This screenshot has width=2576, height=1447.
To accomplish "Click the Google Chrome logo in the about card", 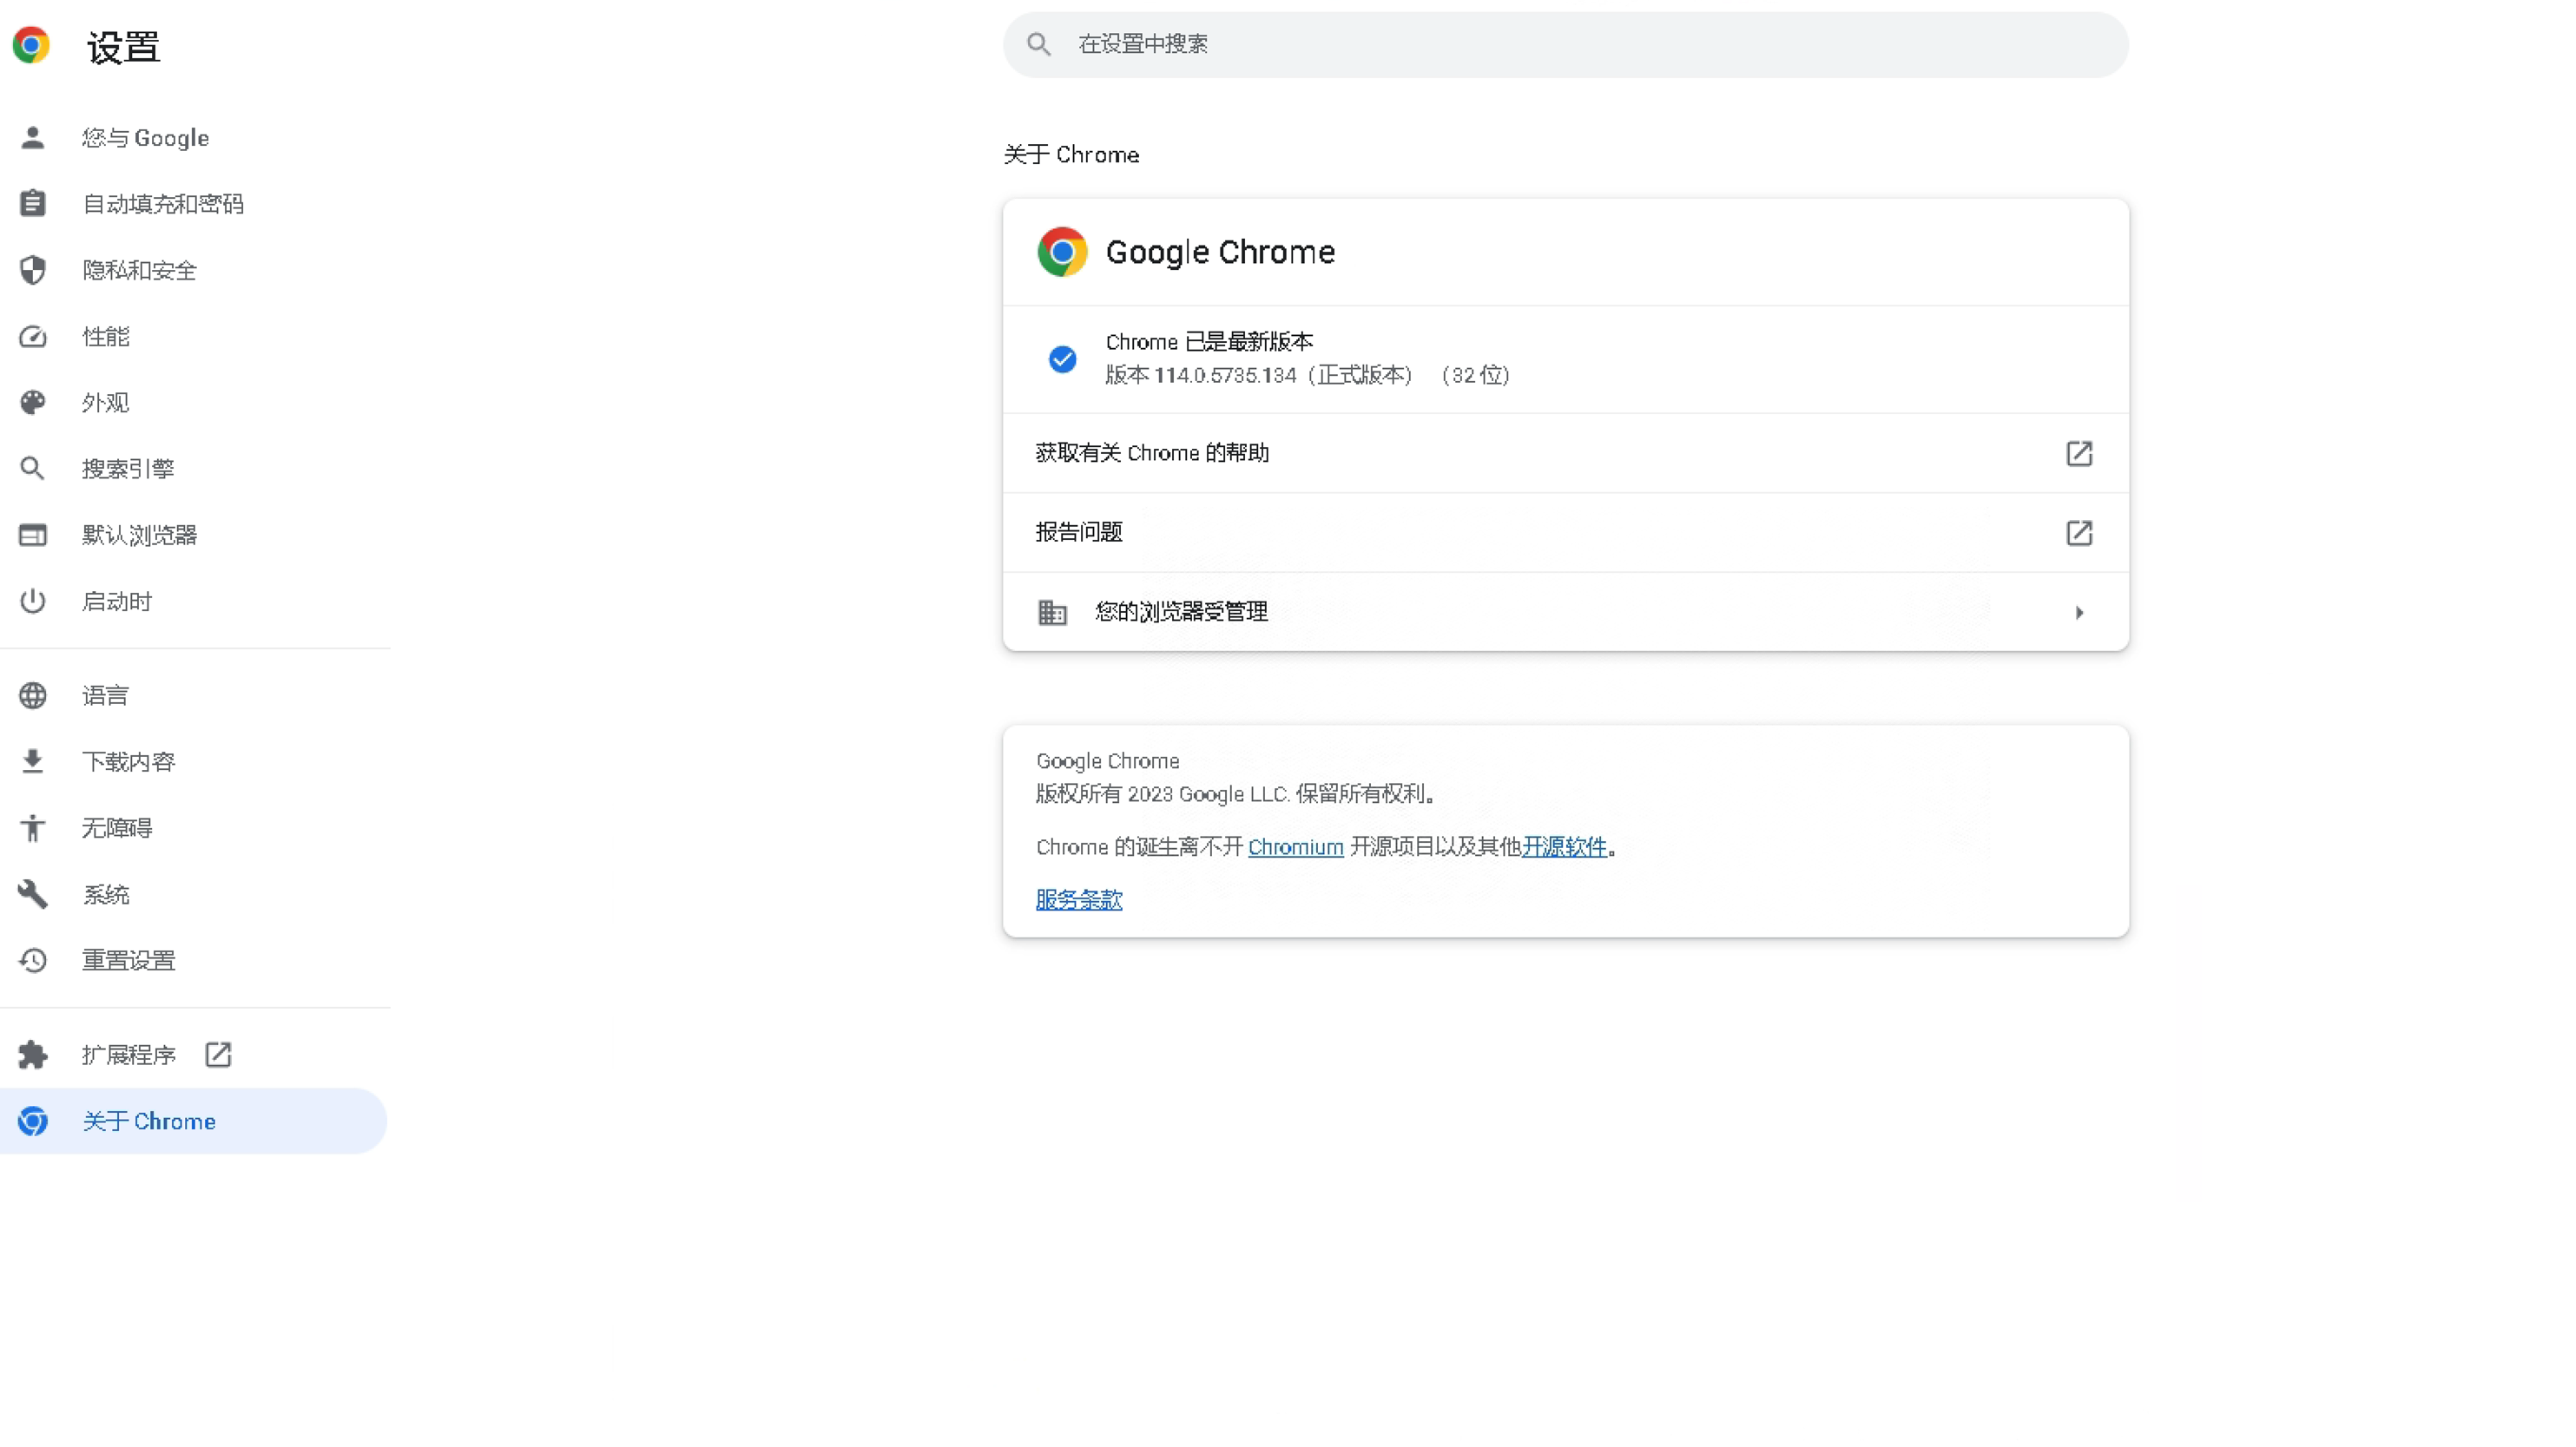I will pyautogui.click(x=1062, y=252).
